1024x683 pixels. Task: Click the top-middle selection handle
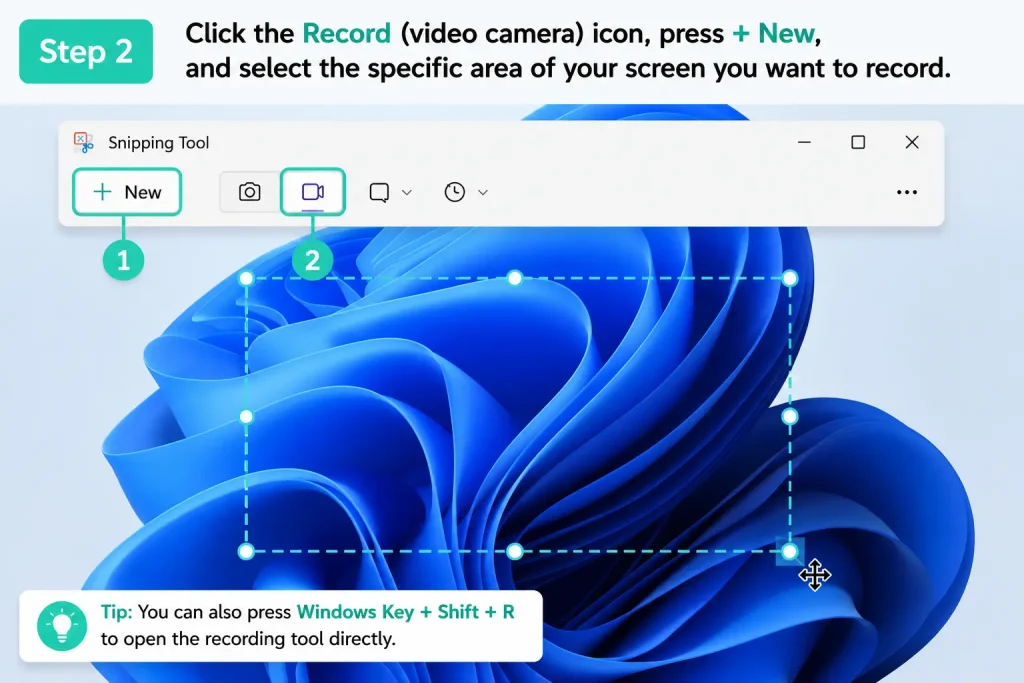coord(515,279)
